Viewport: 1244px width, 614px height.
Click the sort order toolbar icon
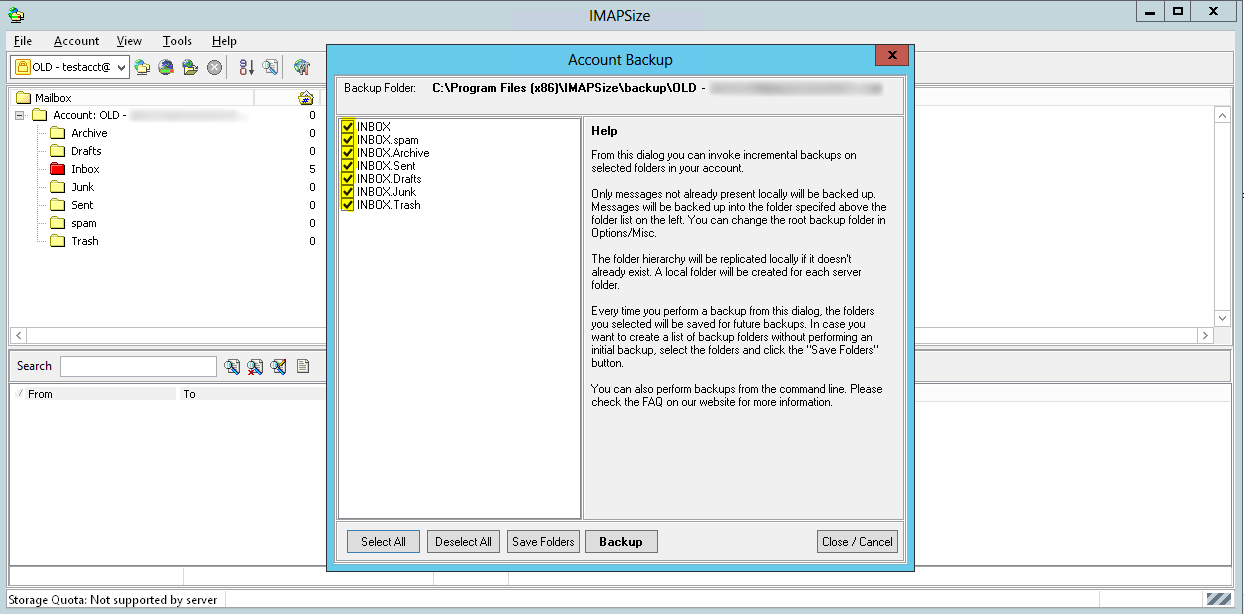[246, 67]
